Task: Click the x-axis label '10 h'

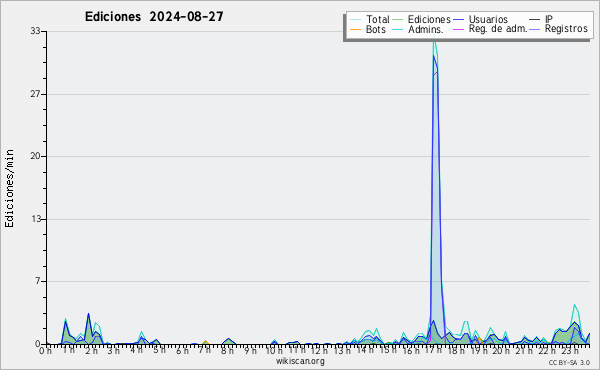Action: 274,350
